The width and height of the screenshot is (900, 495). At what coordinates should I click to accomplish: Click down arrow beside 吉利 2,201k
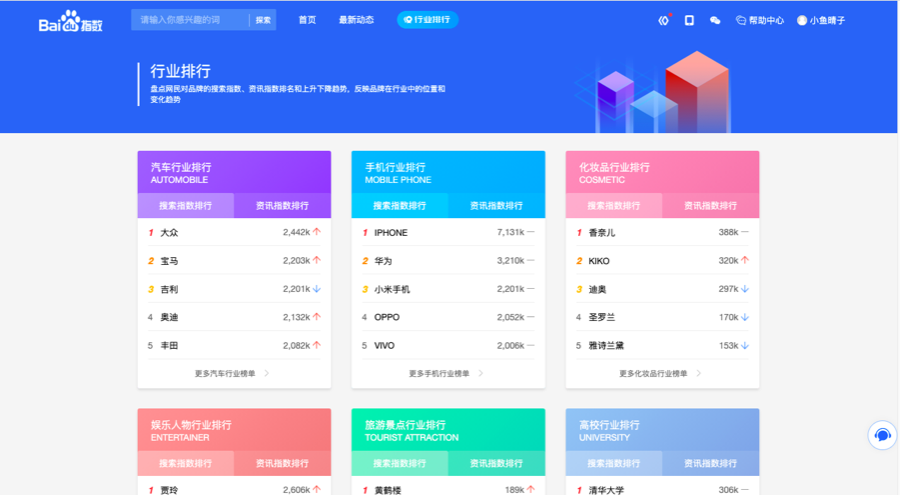tap(317, 289)
